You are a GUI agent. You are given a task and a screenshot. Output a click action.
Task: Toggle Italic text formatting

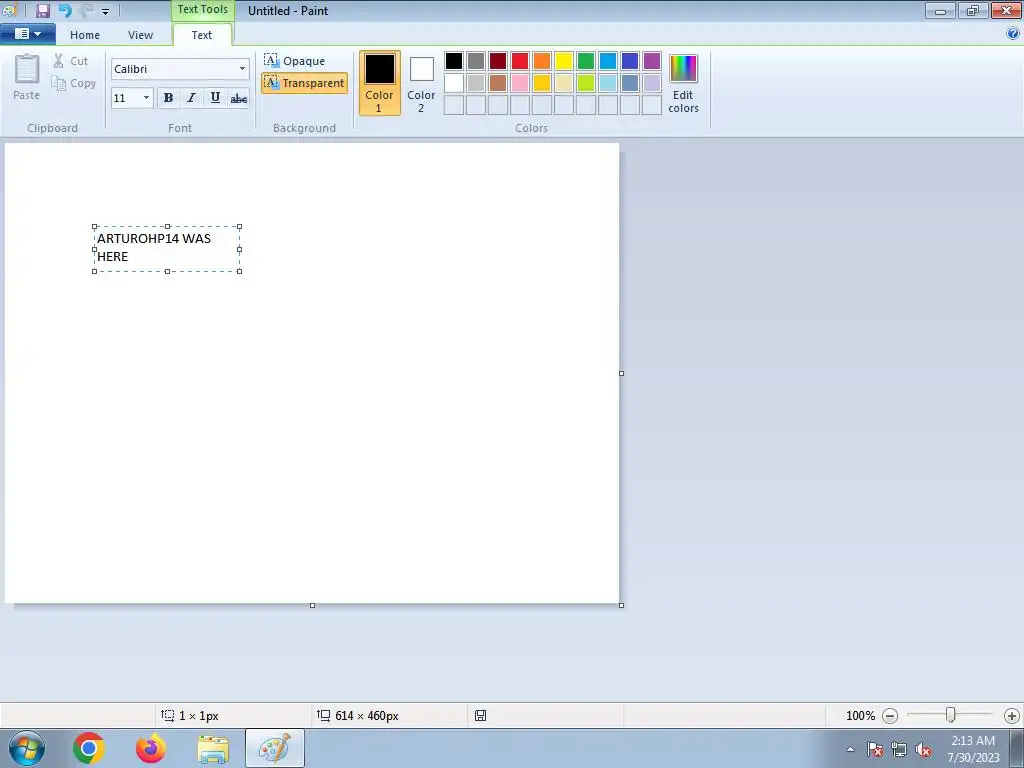(x=191, y=98)
